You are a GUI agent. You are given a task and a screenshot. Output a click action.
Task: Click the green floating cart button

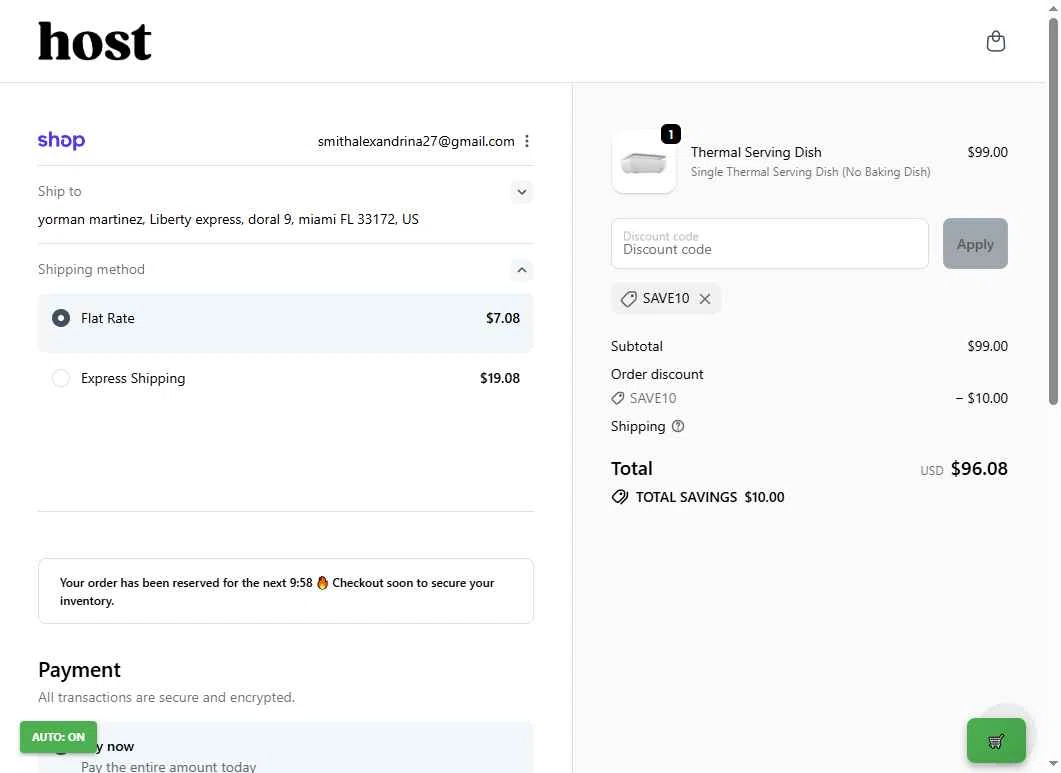point(995,741)
